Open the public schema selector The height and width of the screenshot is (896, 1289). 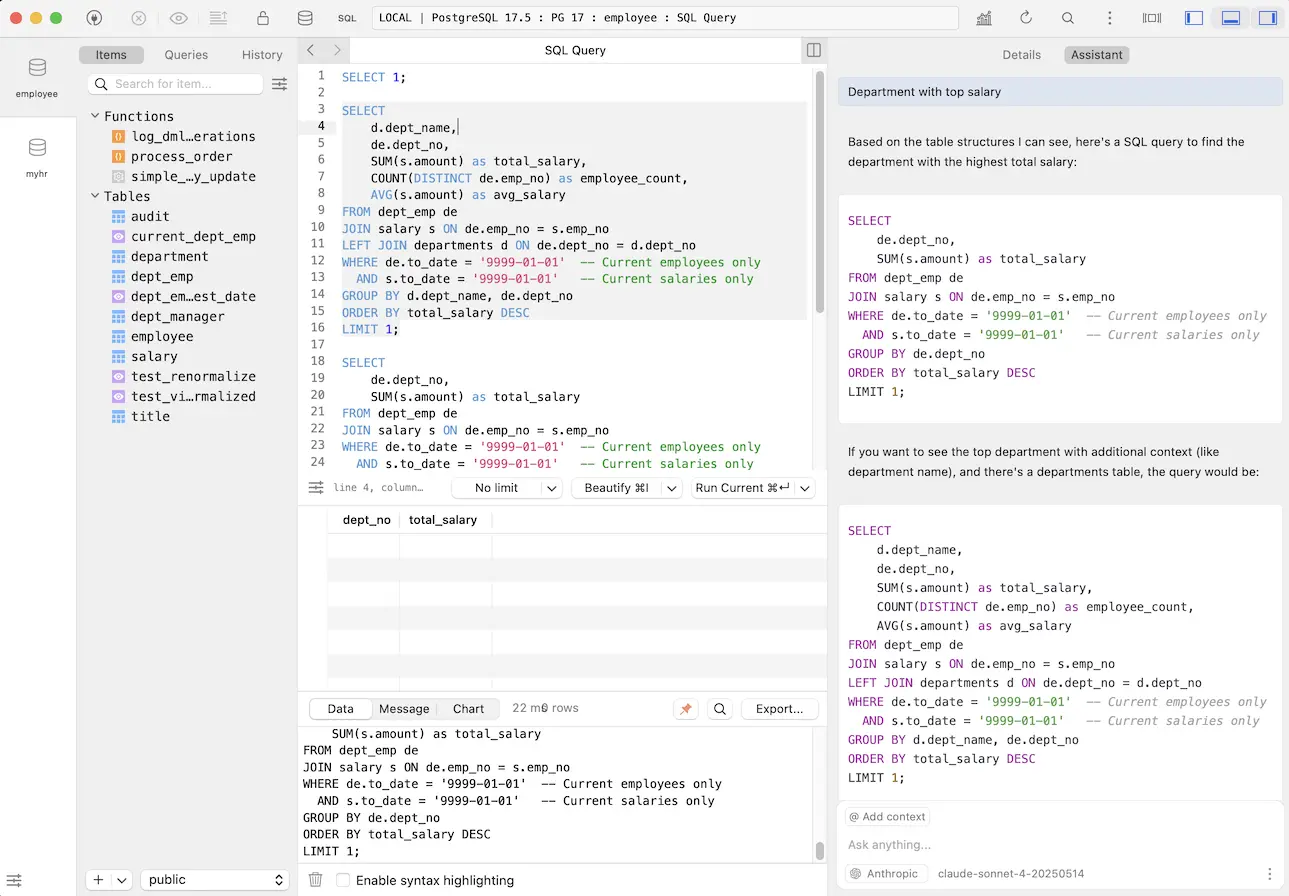tap(215, 880)
